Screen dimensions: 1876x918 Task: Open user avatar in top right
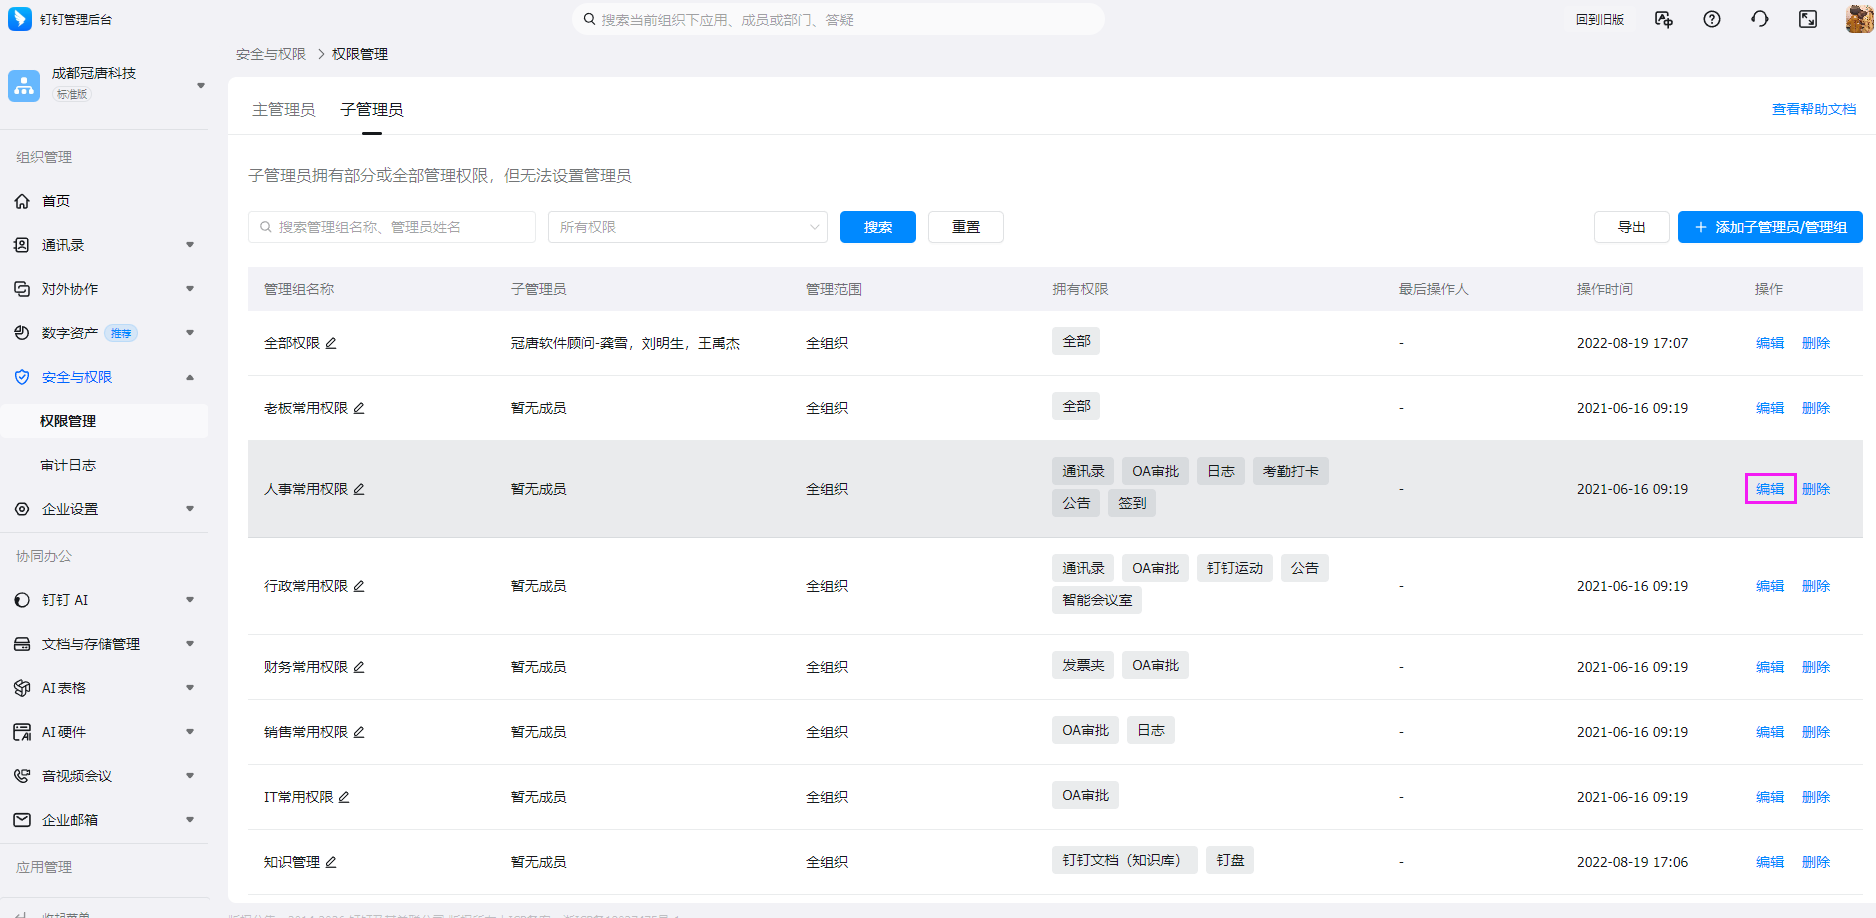click(1859, 19)
